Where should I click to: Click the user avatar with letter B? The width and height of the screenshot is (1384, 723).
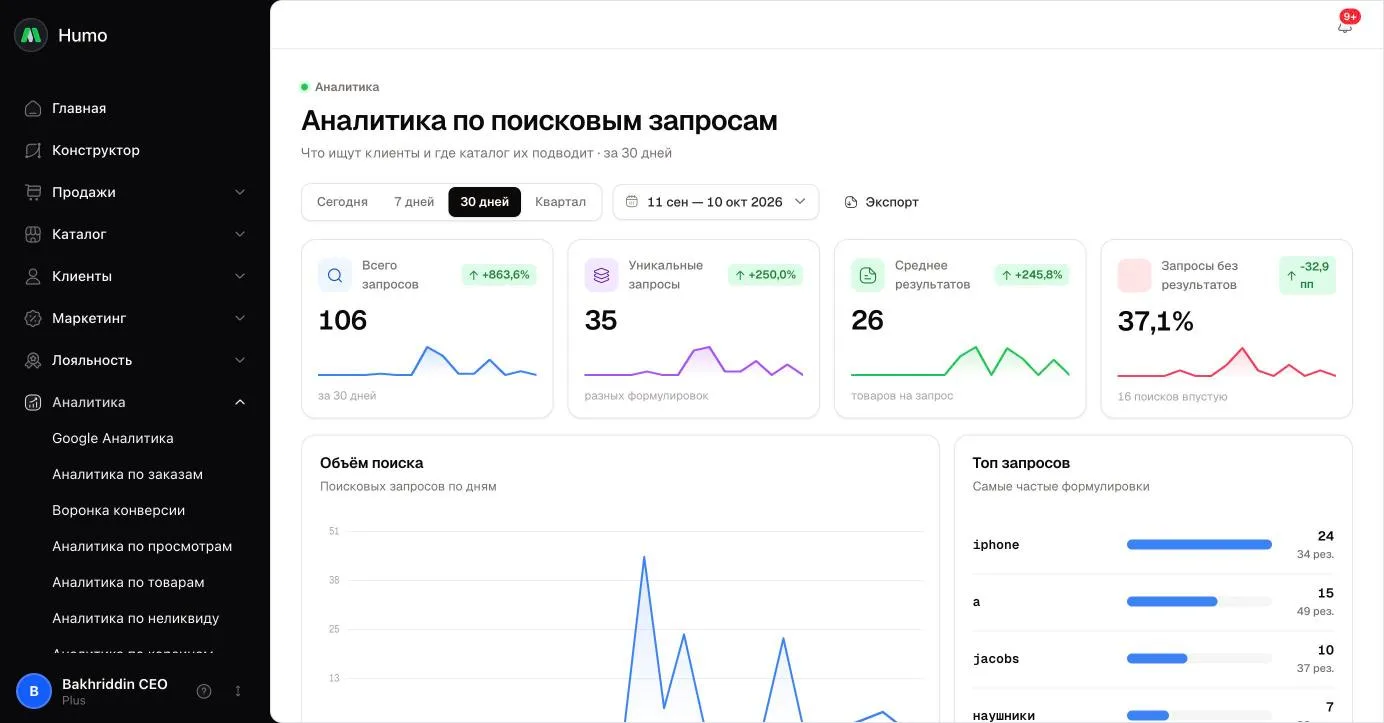coord(34,691)
